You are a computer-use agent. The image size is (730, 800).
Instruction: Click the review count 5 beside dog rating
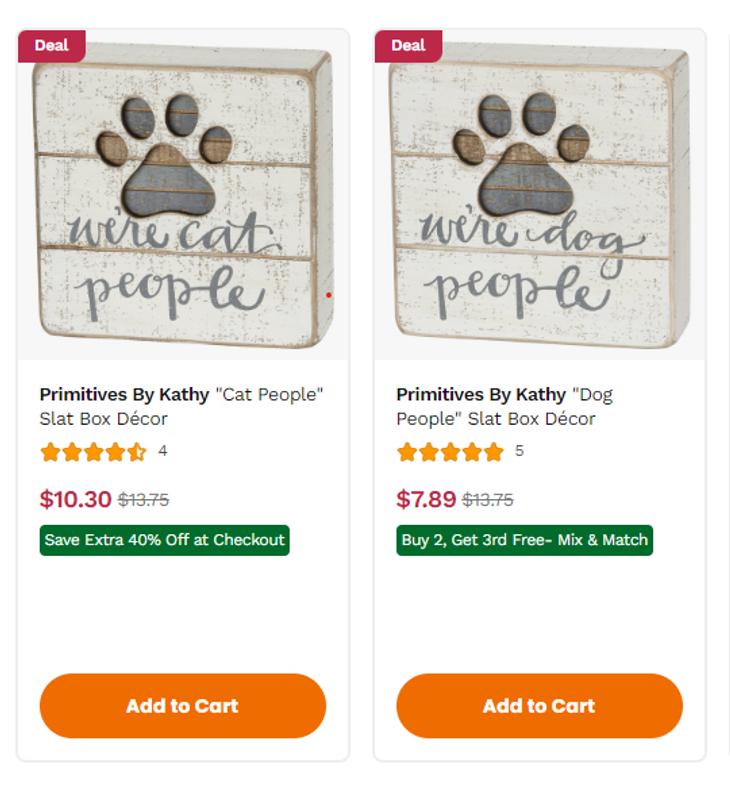pos(519,451)
